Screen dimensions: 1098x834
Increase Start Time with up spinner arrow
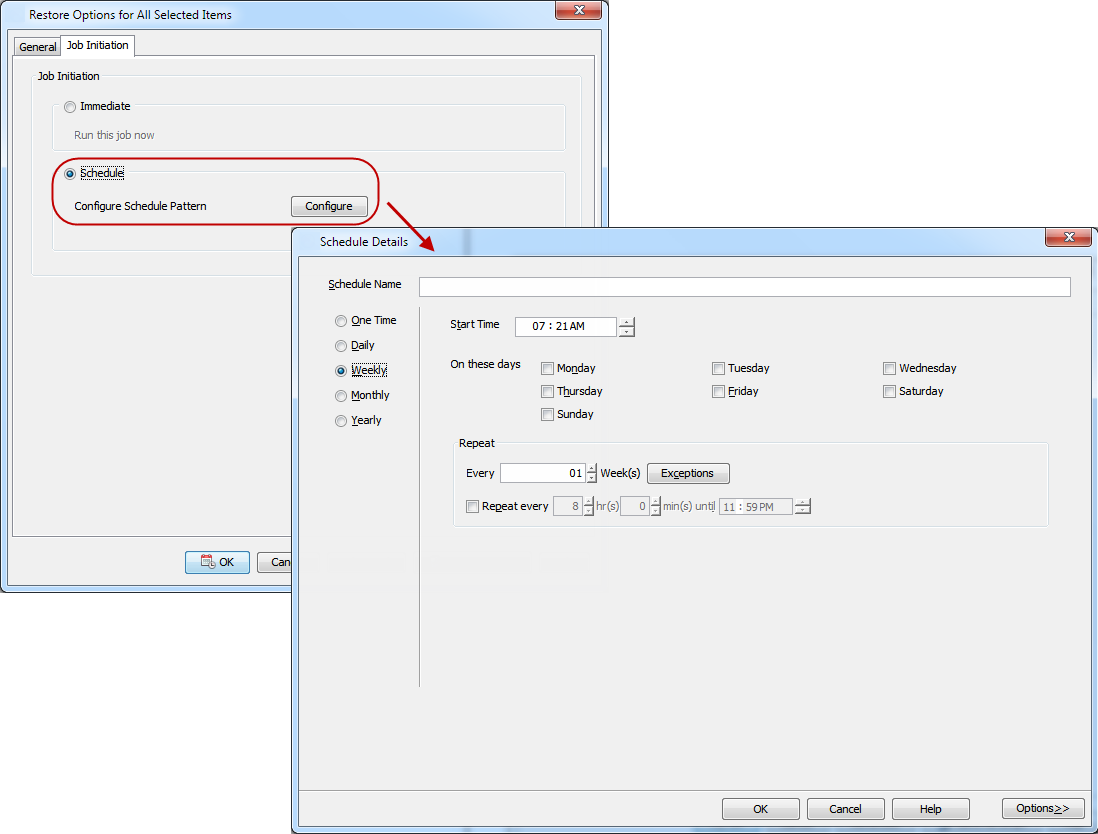[x=626, y=322]
